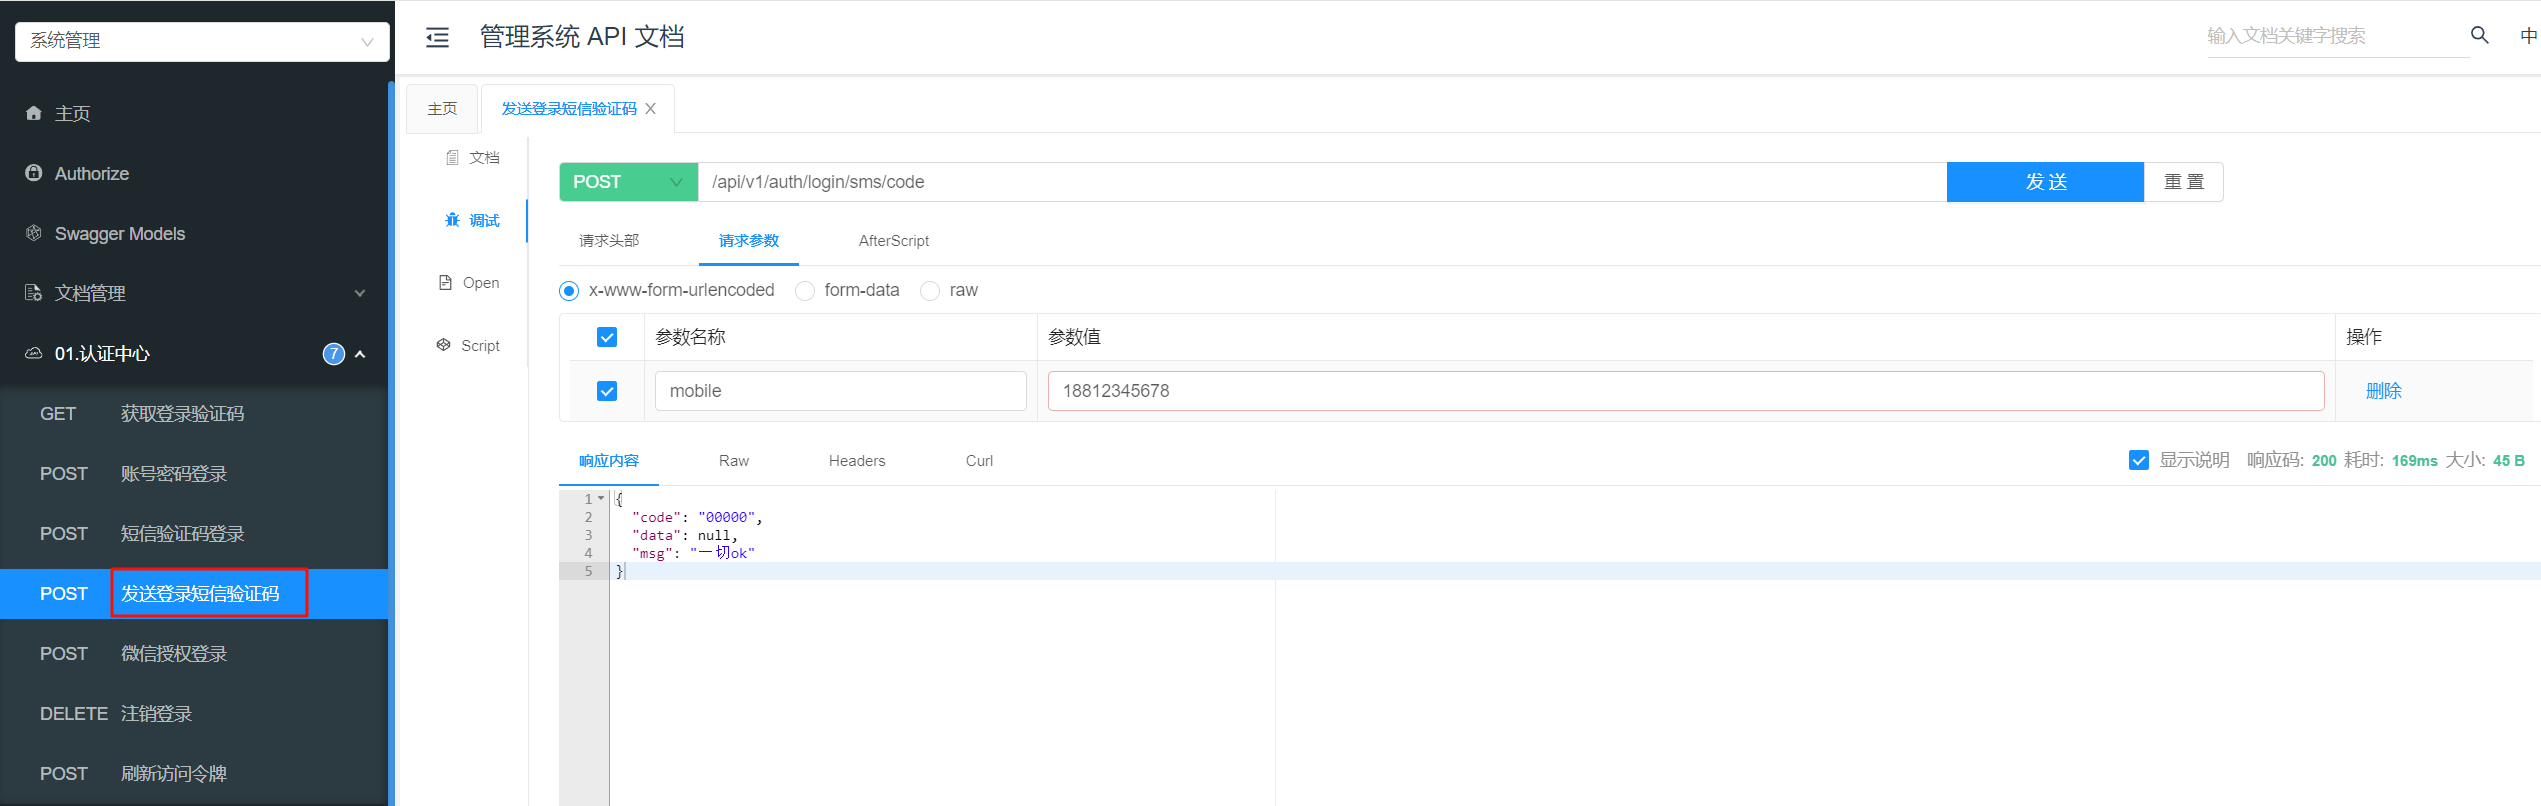Image resolution: width=2541 pixels, height=806 pixels.
Task: Open the Open file icon
Action: coord(446,283)
